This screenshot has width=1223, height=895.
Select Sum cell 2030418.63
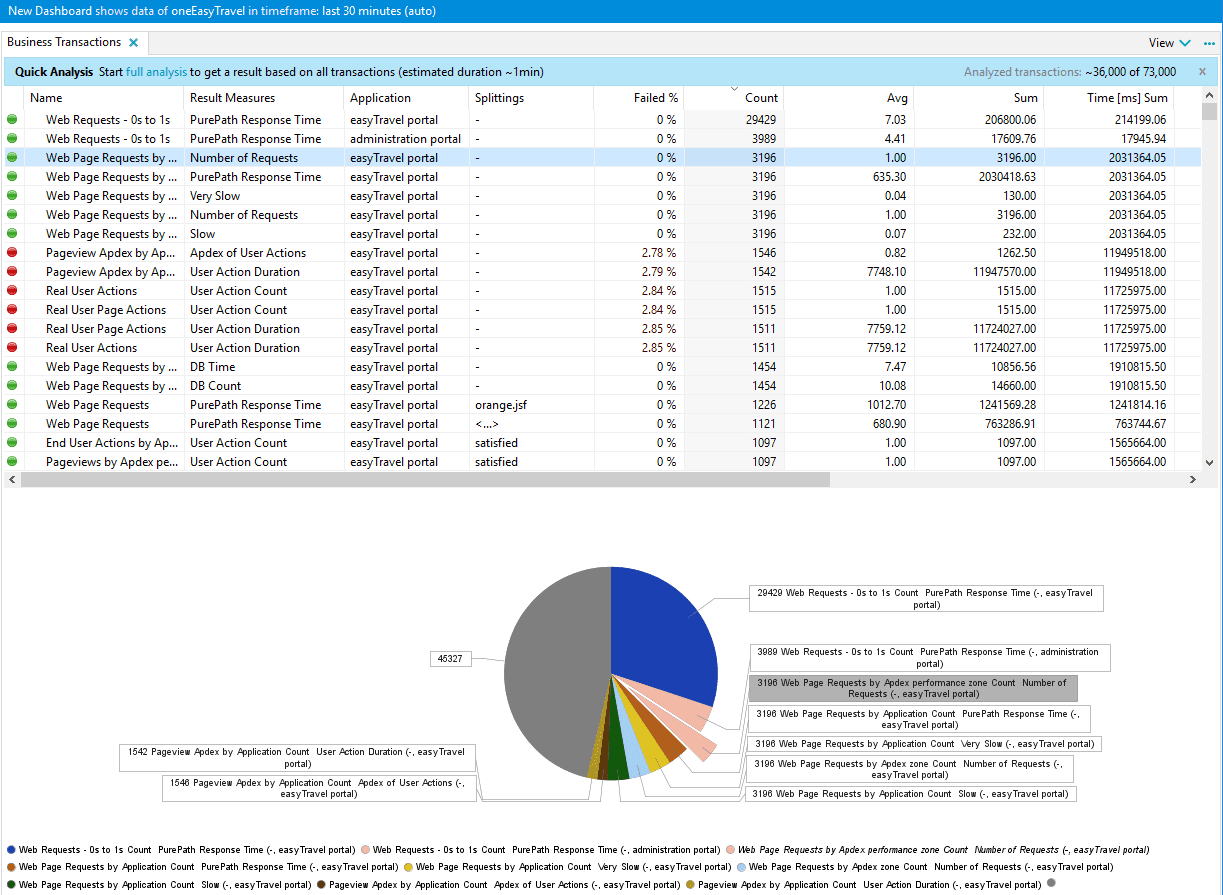coord(979,177)
